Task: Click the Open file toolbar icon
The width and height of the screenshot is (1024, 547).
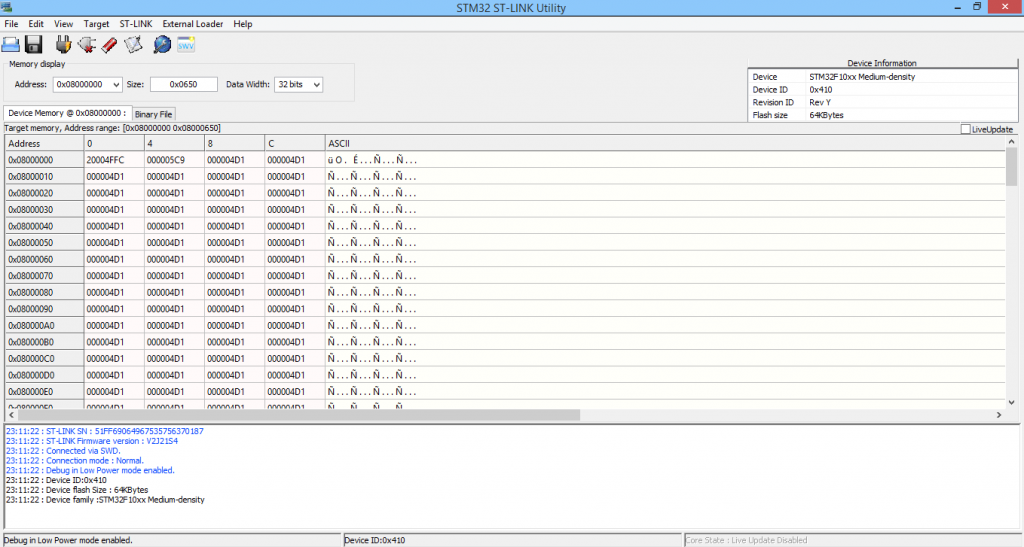Action: (10, 44)
